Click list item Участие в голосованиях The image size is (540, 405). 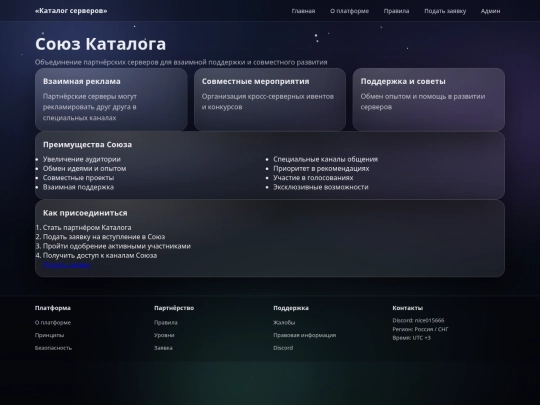point(313,178)
